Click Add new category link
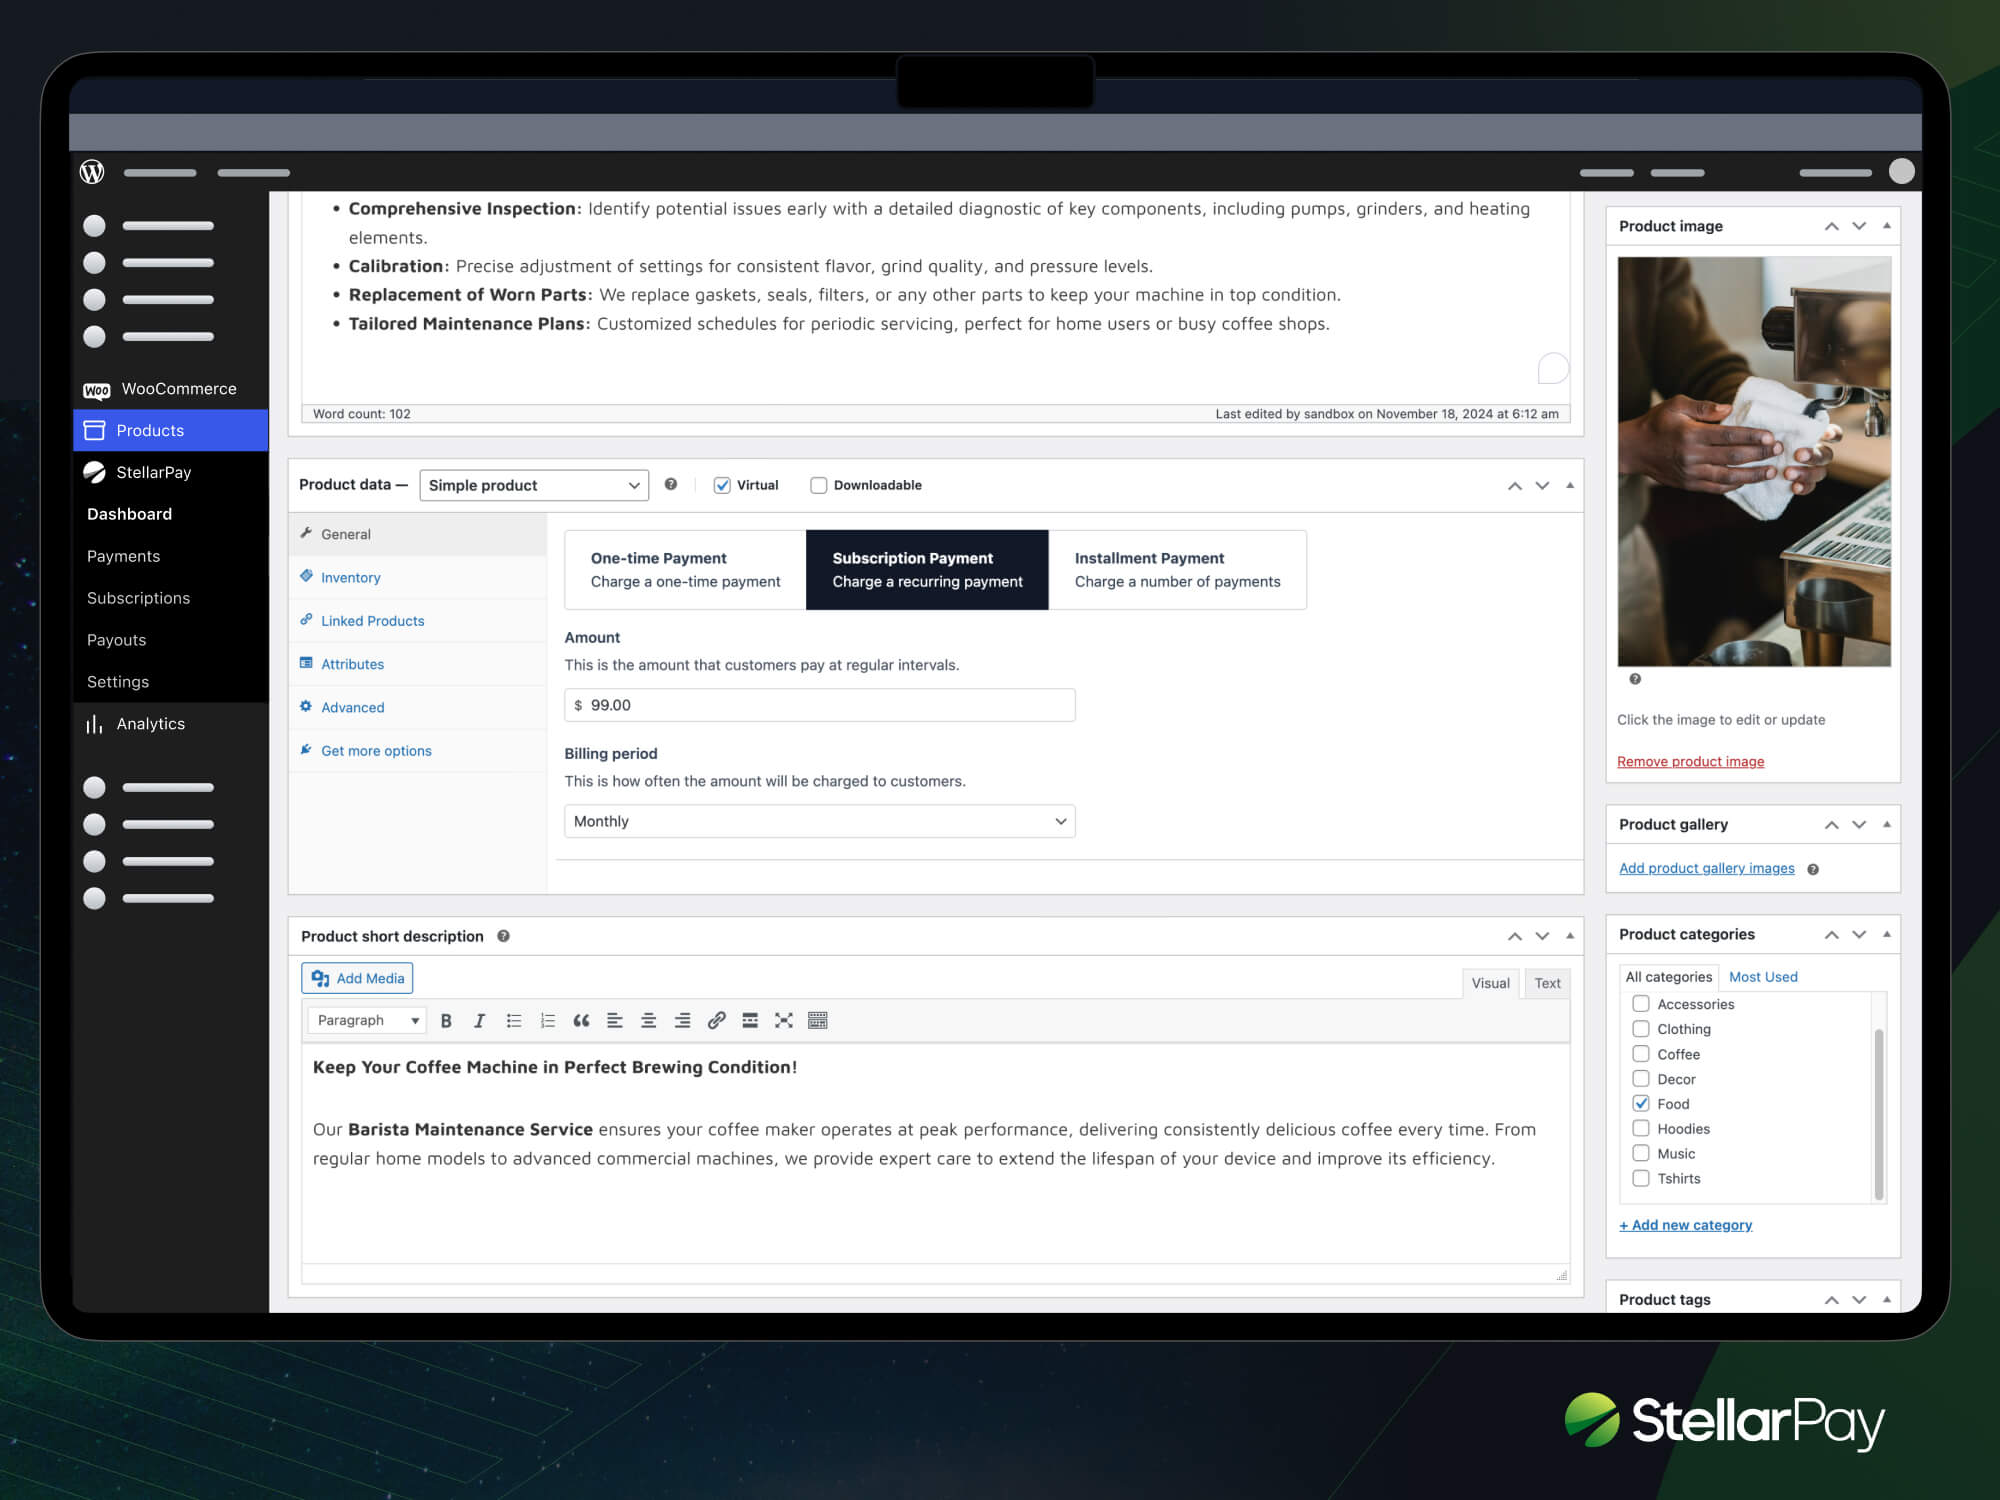The image size is (2000, 1500). (x=1685, y=1226)
